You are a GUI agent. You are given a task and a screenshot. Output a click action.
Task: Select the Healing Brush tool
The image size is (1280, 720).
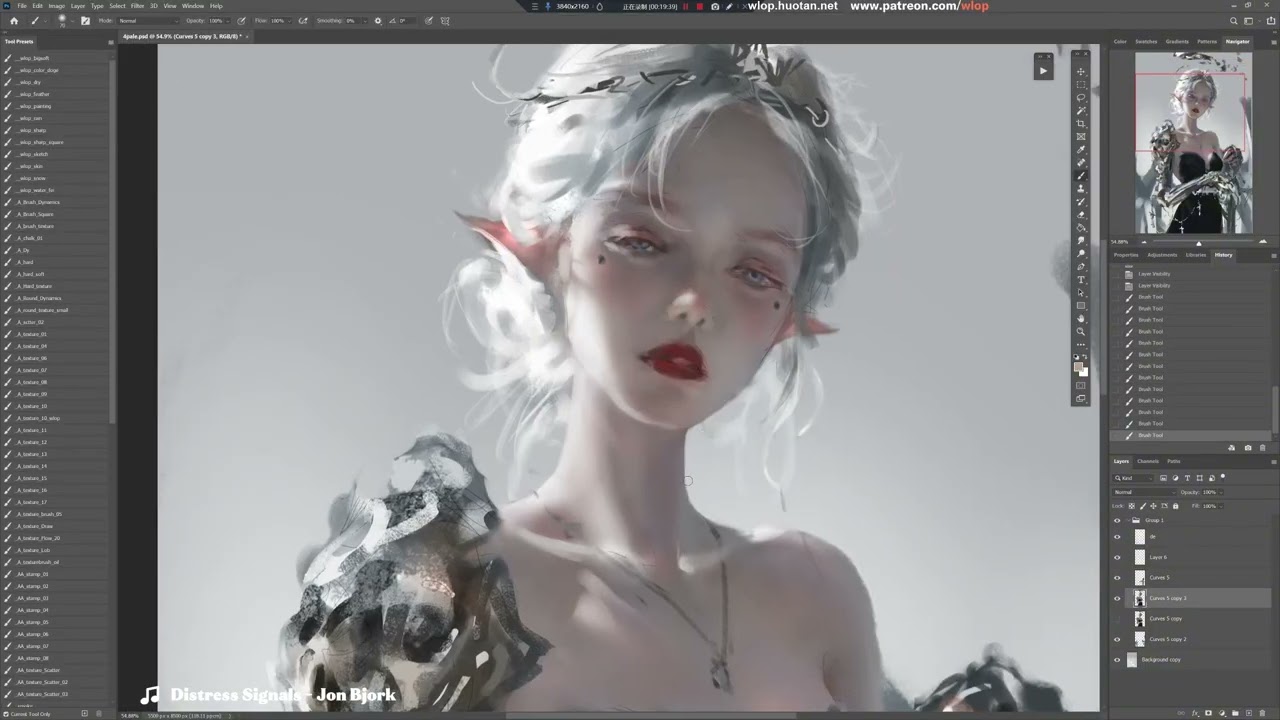pyautogui.click(x=1081, y=163)
